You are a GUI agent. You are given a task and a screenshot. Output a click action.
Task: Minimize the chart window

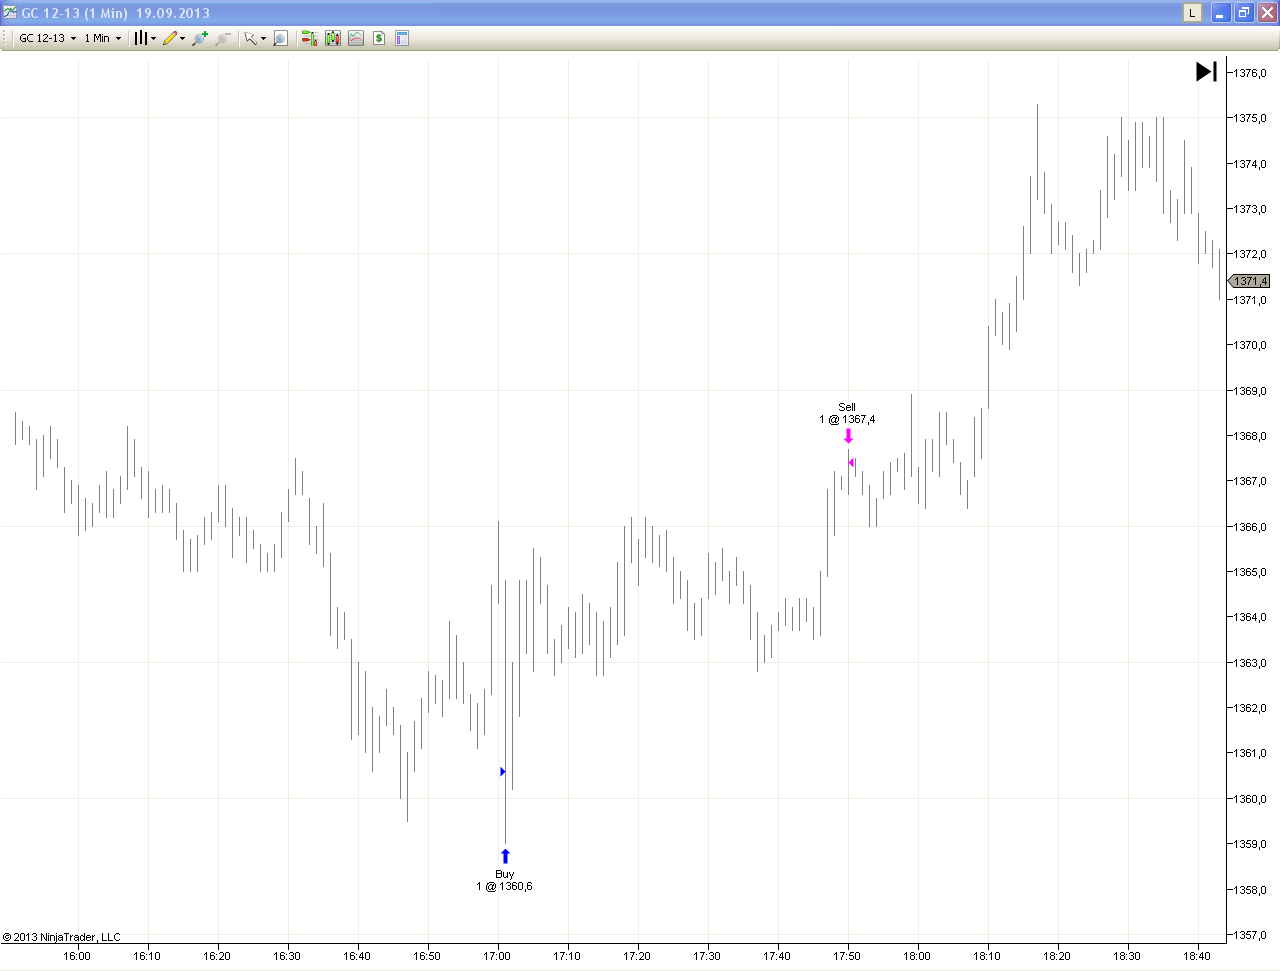[1221, 13]
